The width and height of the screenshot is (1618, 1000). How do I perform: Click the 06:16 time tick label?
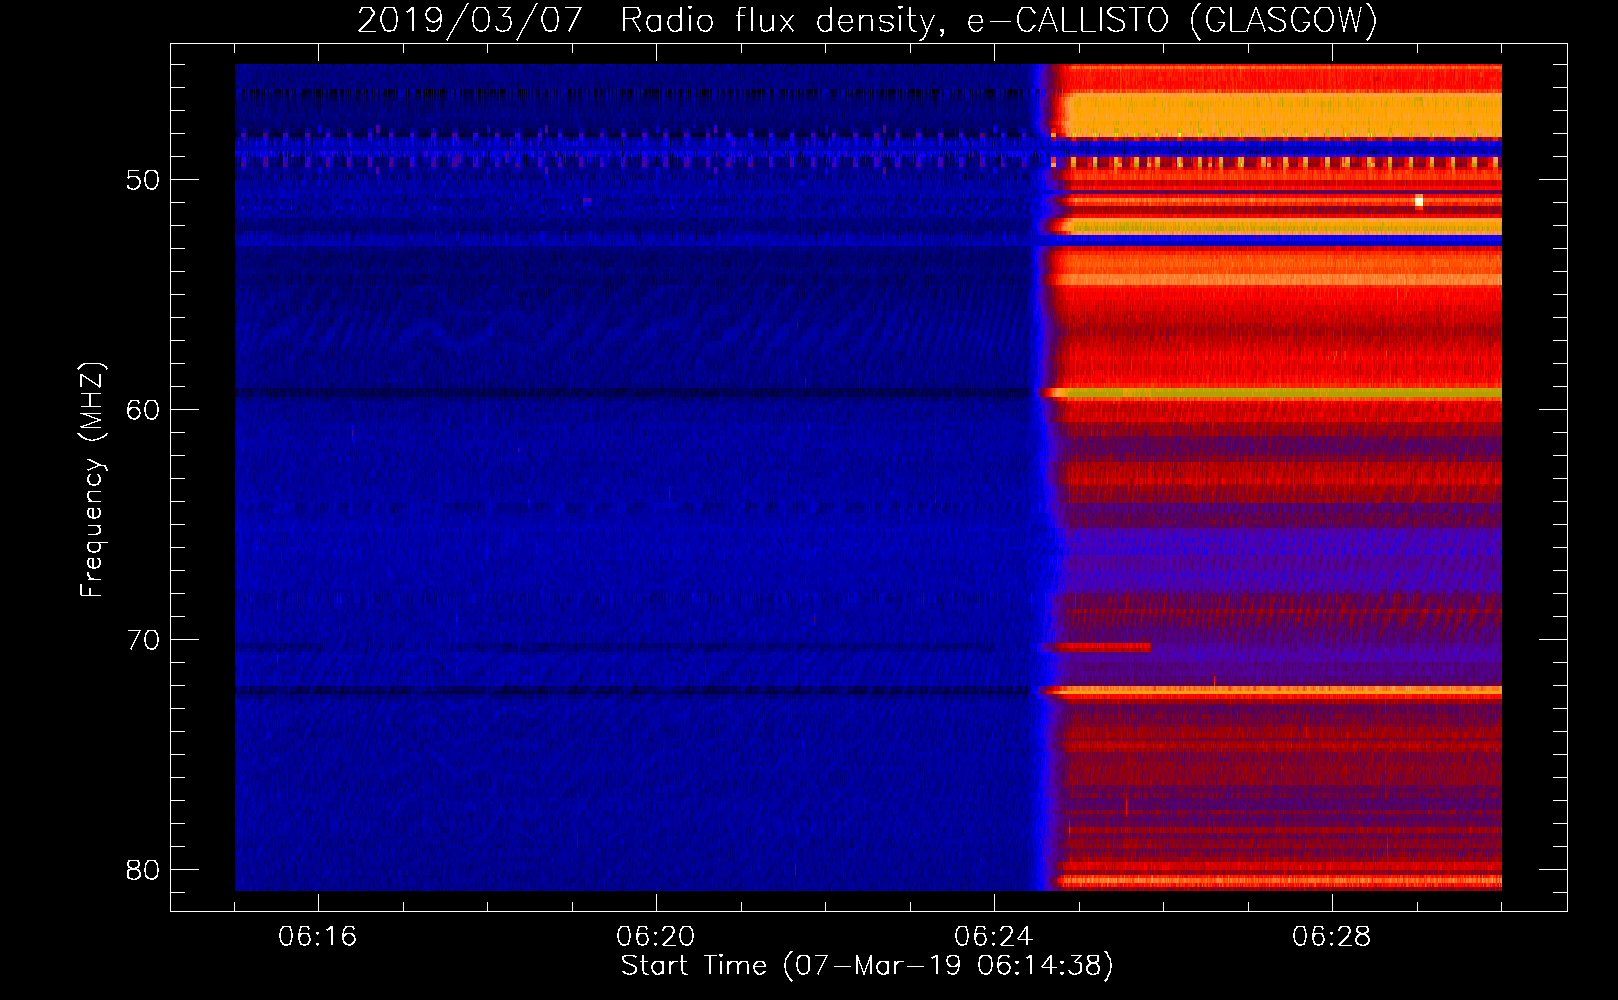pyautogui.click(x=318, y=937)
